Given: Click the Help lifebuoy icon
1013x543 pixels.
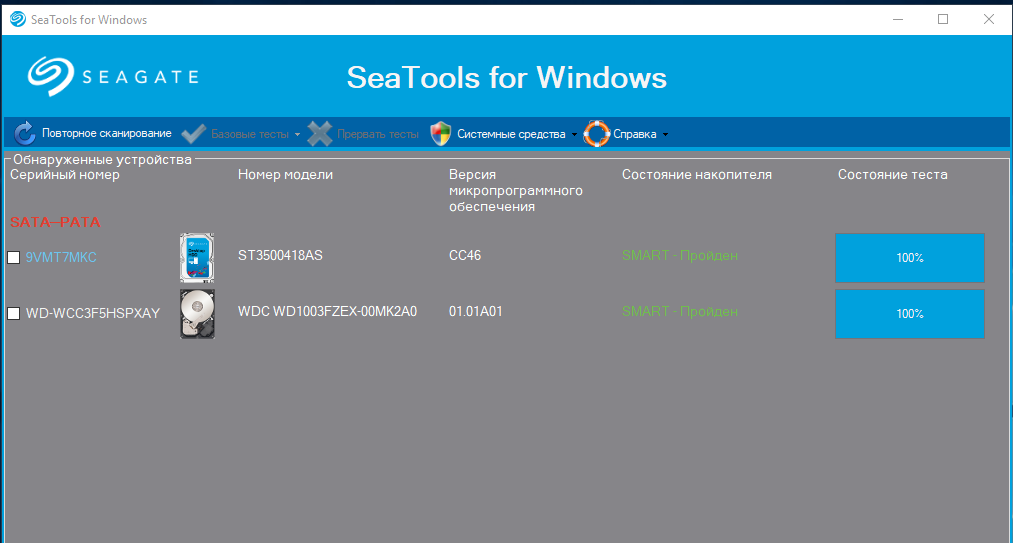Looking at the screenshot, I should (x=596, y=134).
